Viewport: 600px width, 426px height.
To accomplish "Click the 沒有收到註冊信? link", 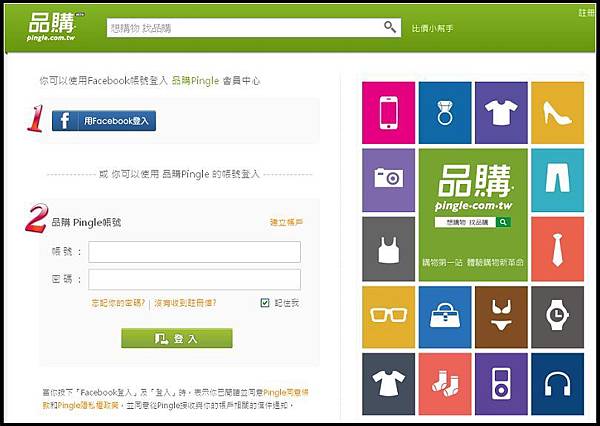I will (185, 303).
